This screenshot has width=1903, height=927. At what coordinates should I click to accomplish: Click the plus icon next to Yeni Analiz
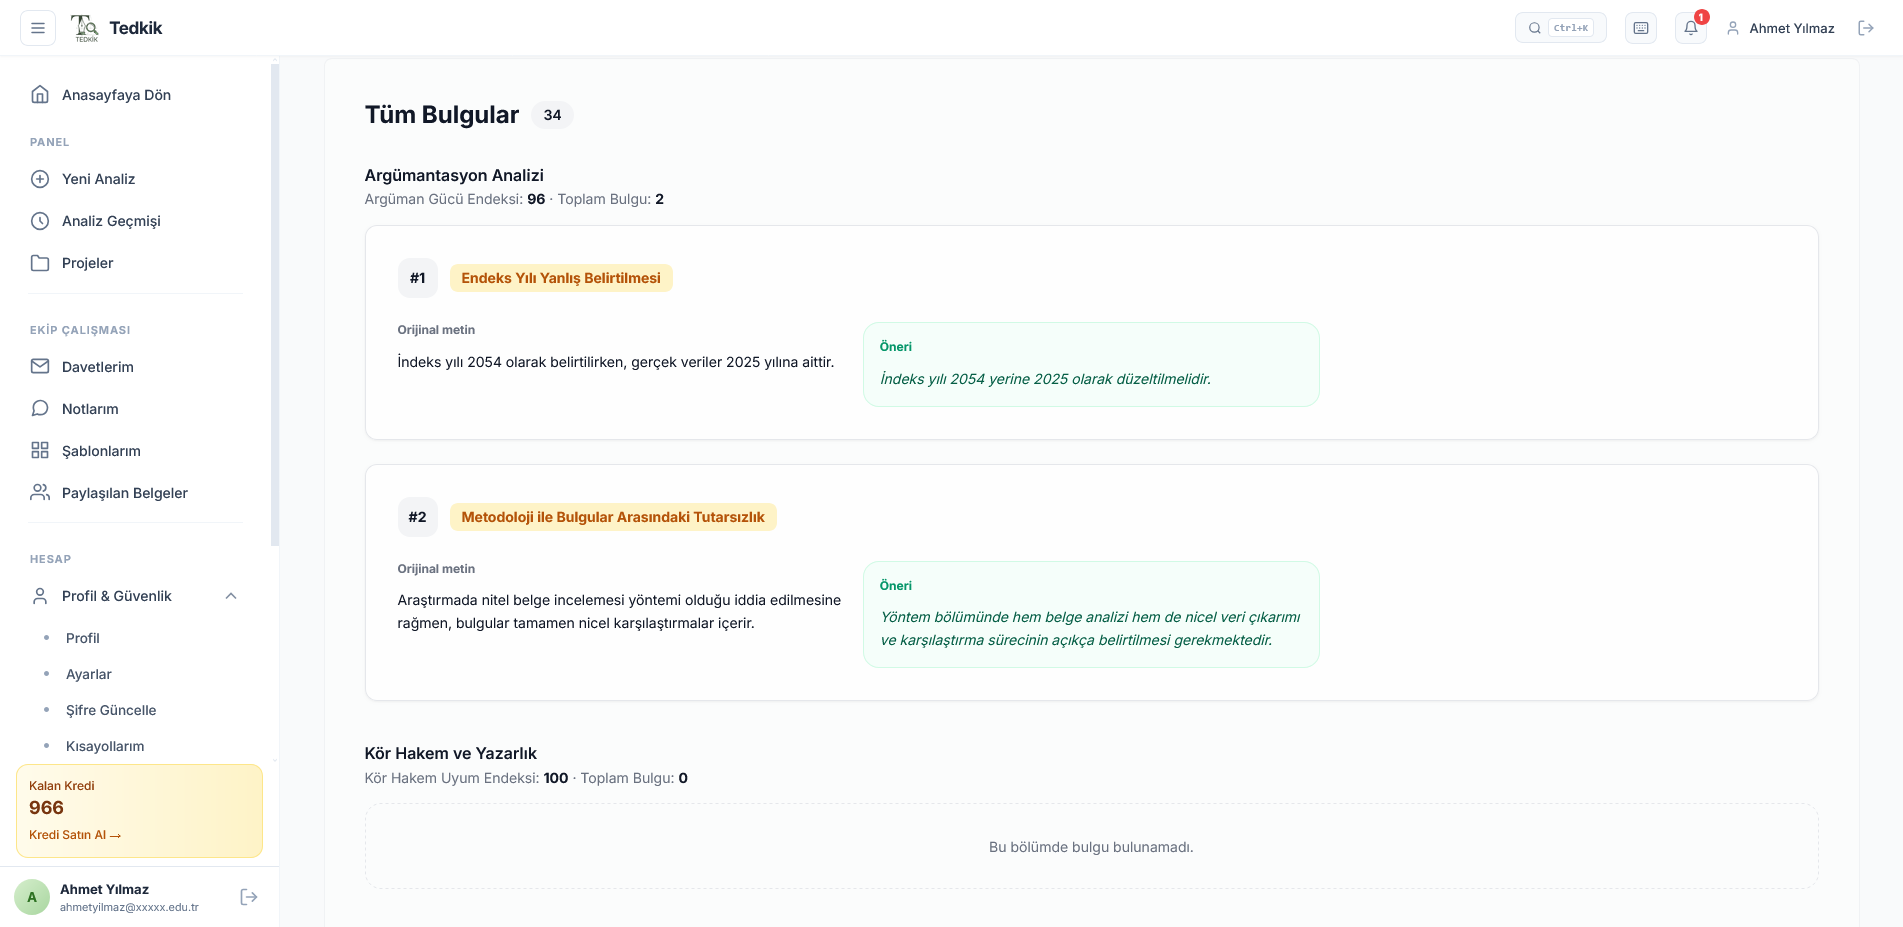click(40, 179)
